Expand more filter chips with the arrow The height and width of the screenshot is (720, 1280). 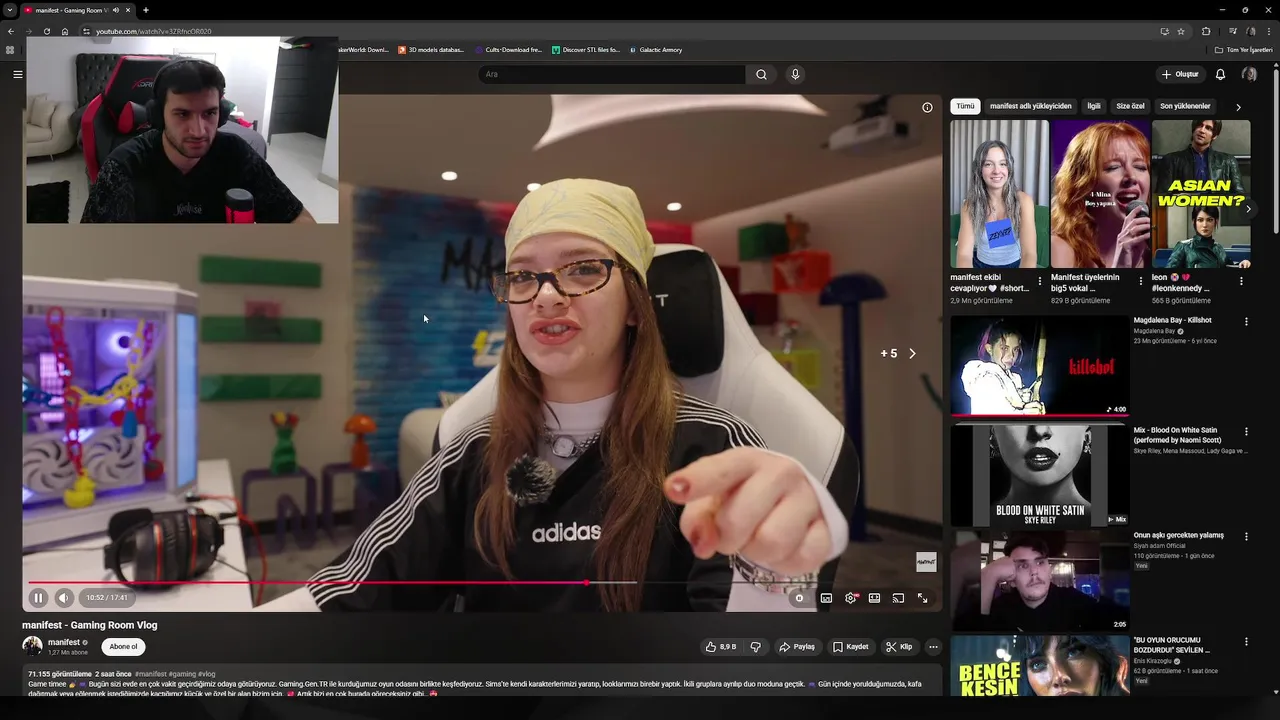pyautogui.click(x=1238, y=107)
